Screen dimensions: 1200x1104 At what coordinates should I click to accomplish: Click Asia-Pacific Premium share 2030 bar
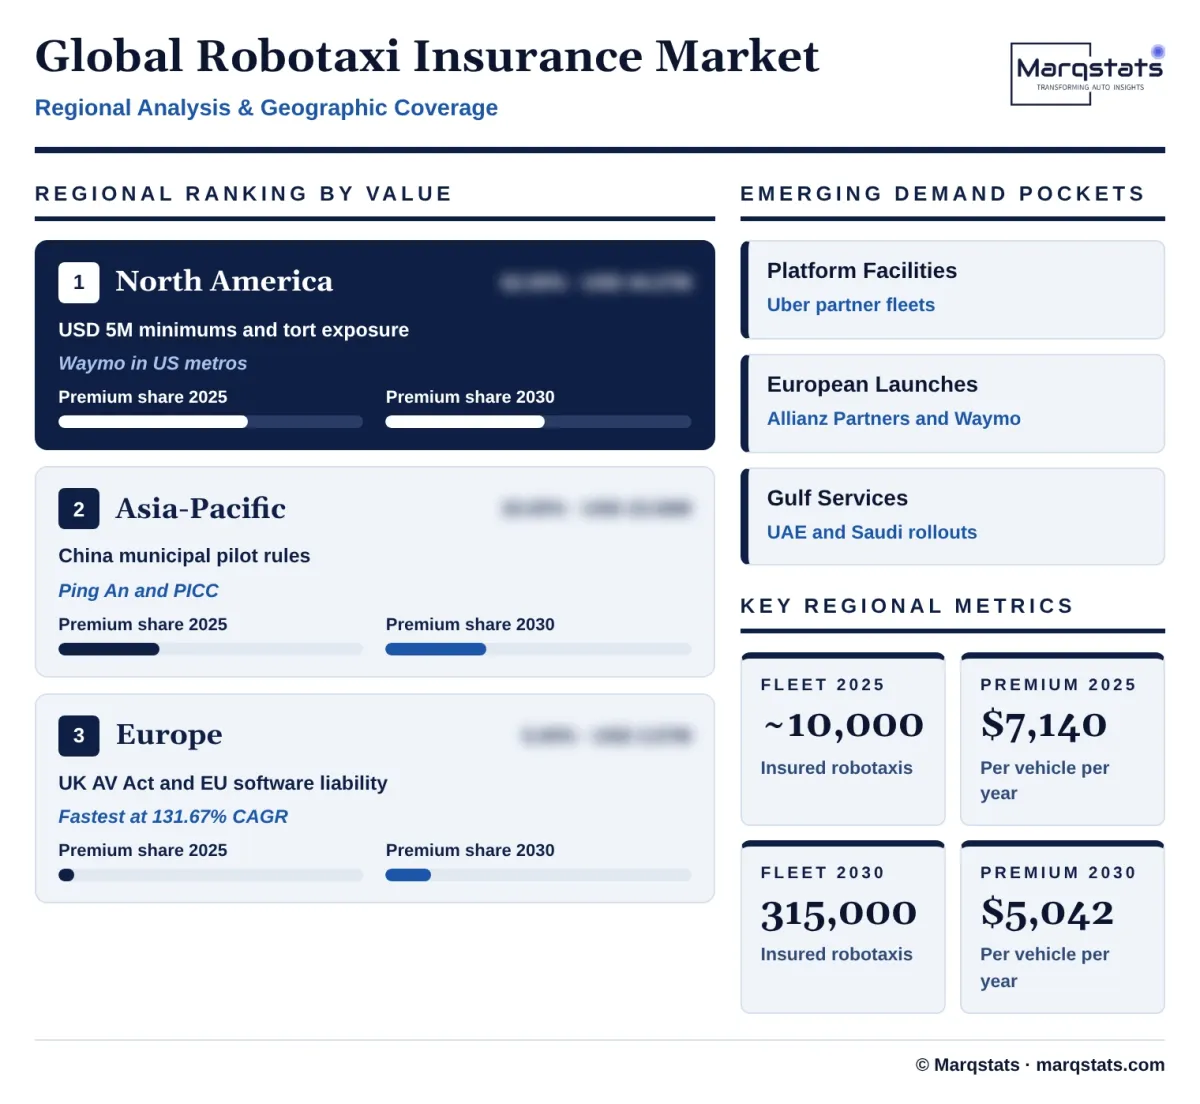click(538, 649)
